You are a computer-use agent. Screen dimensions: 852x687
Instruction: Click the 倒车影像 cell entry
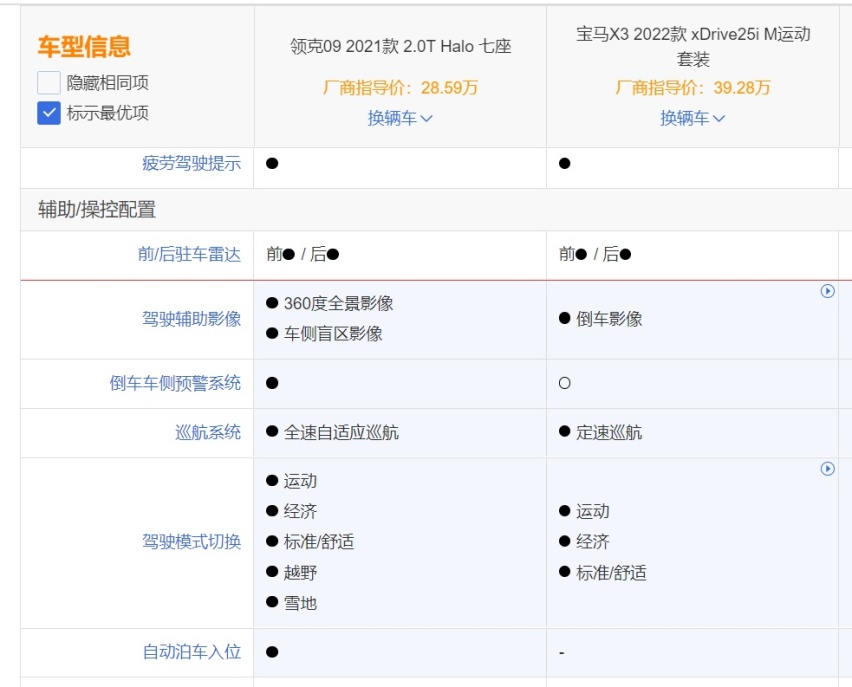(x=600, y=318)
